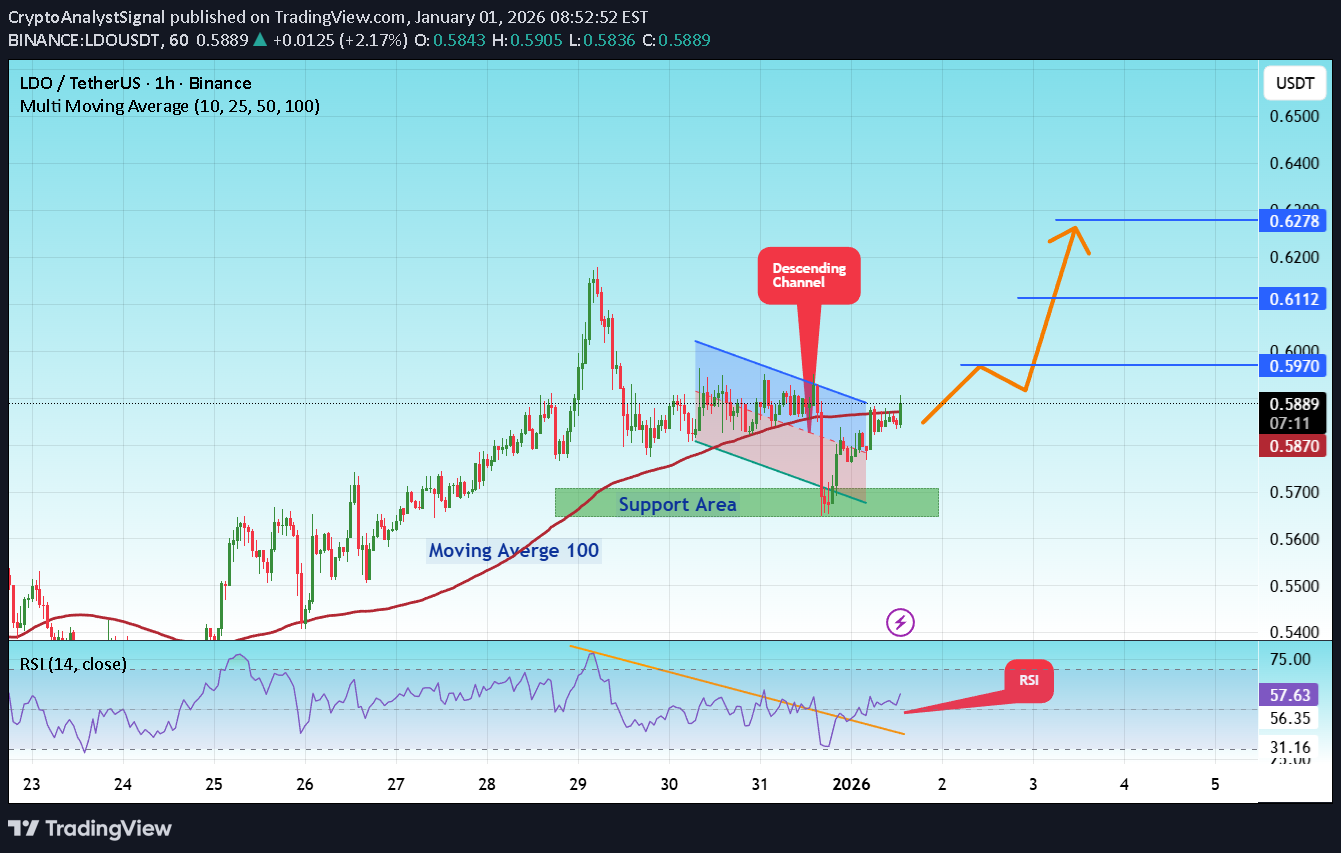Image resolution: width=1341 pixels, height=853 pixels.
Task: Select the 0.6112 price level label
Action: [1292, 297]
